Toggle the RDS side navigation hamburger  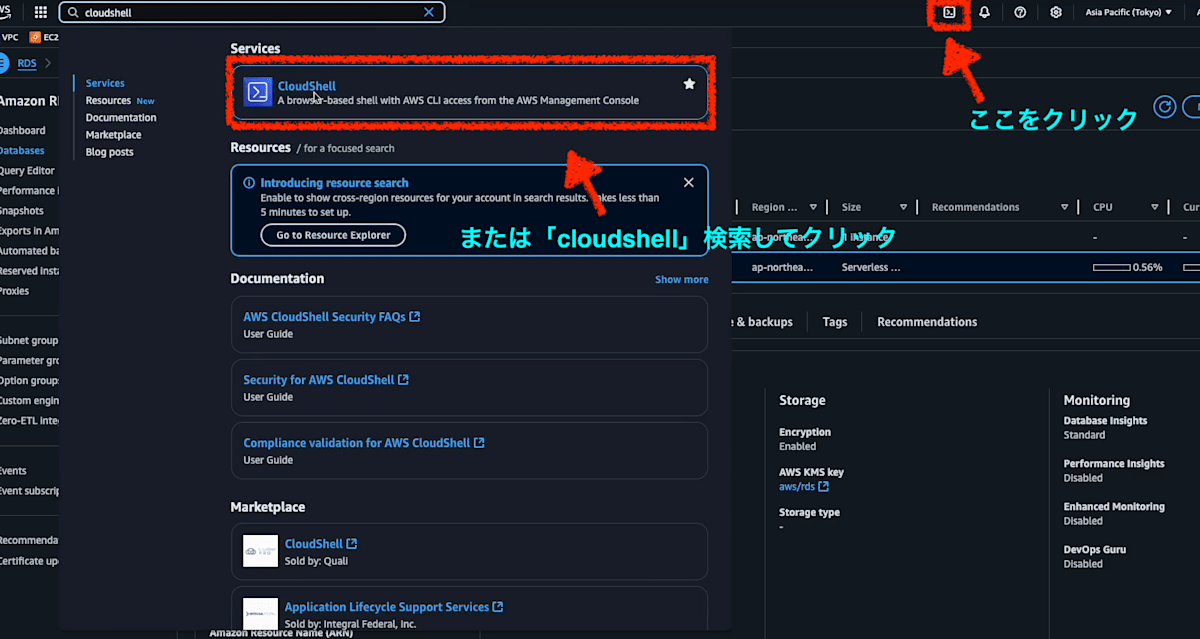[x=3, y=64]
